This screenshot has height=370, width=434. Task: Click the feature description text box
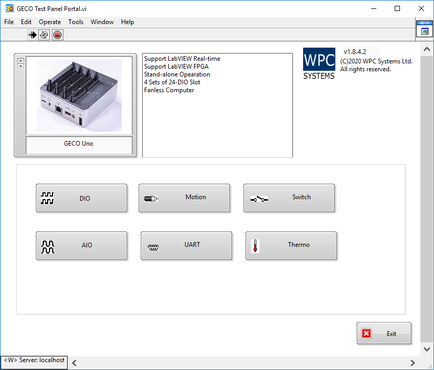[x=217, y=105]
